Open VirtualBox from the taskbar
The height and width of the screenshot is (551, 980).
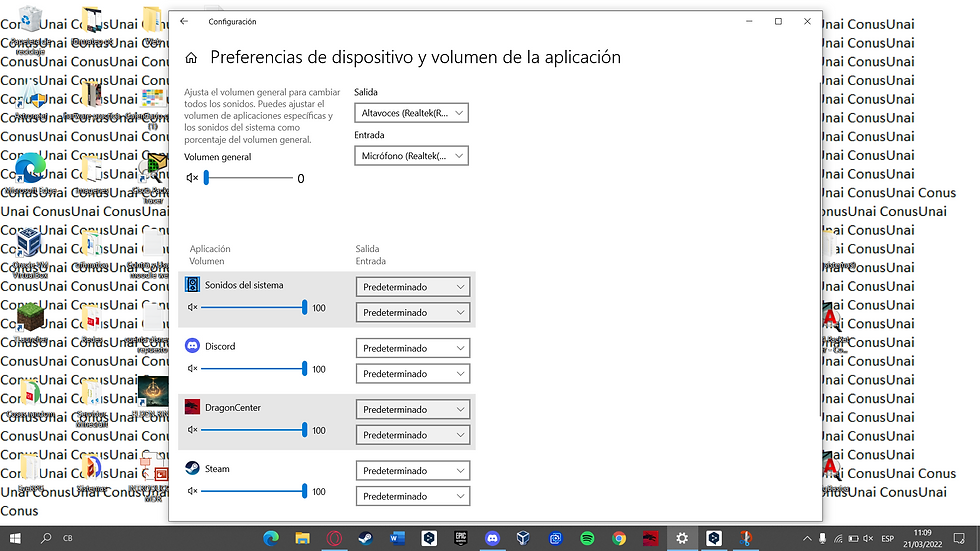click(x=524, y=538)
